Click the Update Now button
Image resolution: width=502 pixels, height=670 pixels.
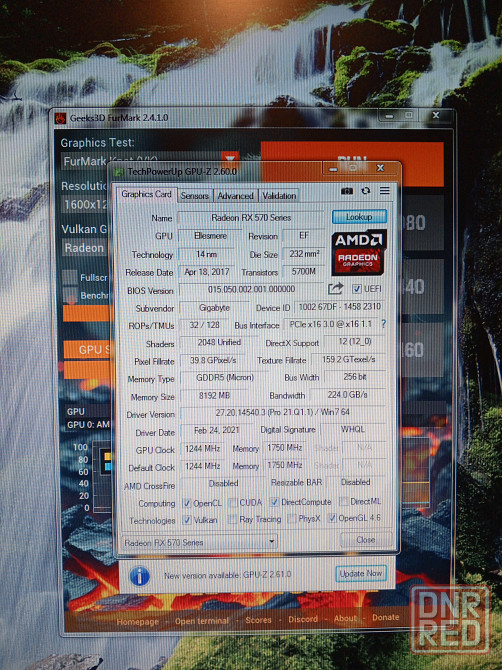coord(361,574)
